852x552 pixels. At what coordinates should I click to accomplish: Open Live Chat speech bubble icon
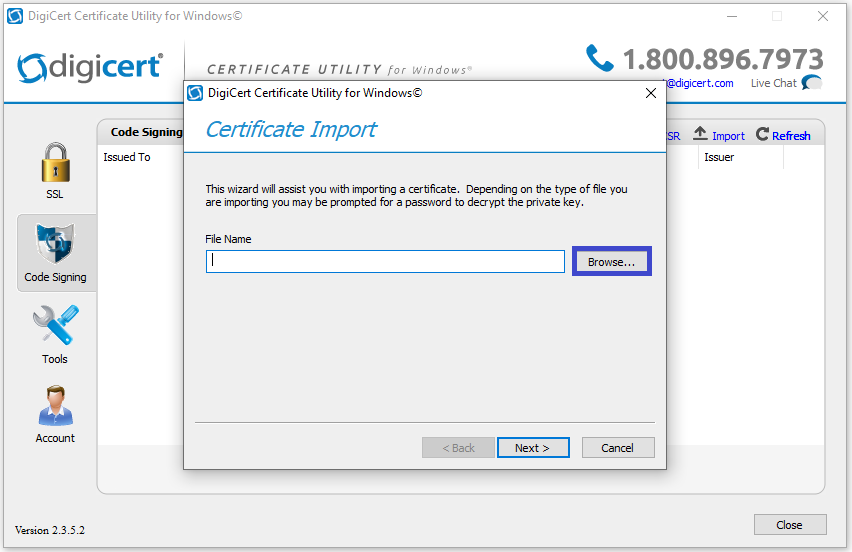(812, 83)
